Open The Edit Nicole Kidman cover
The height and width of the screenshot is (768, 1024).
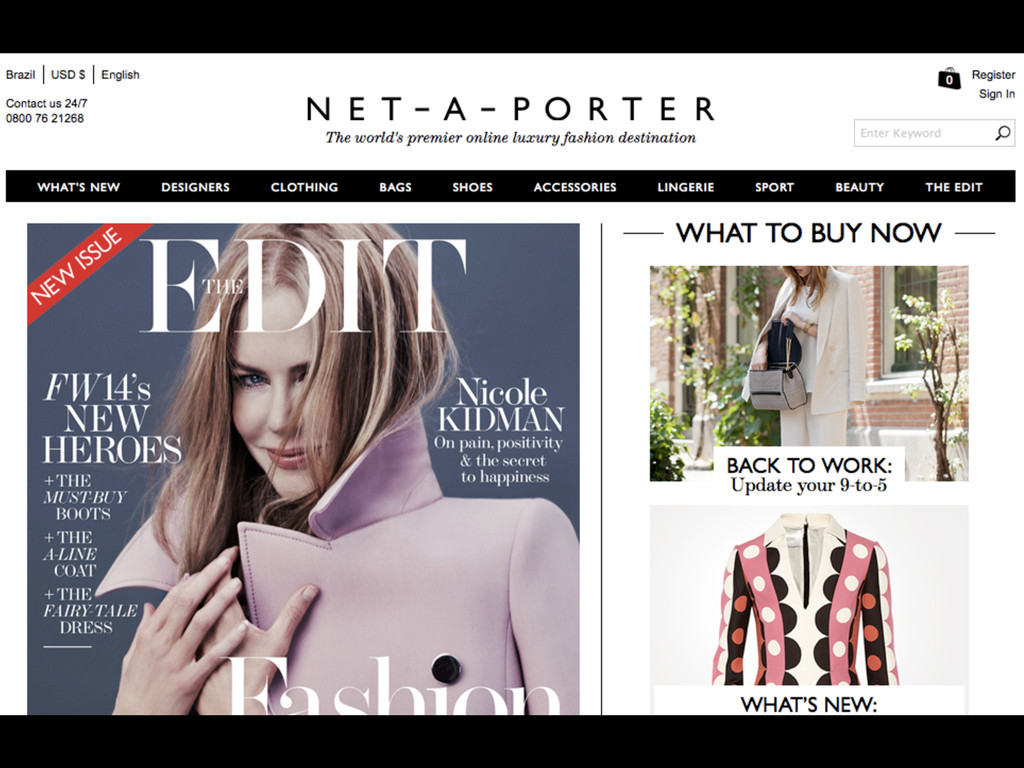coord(303,469)
